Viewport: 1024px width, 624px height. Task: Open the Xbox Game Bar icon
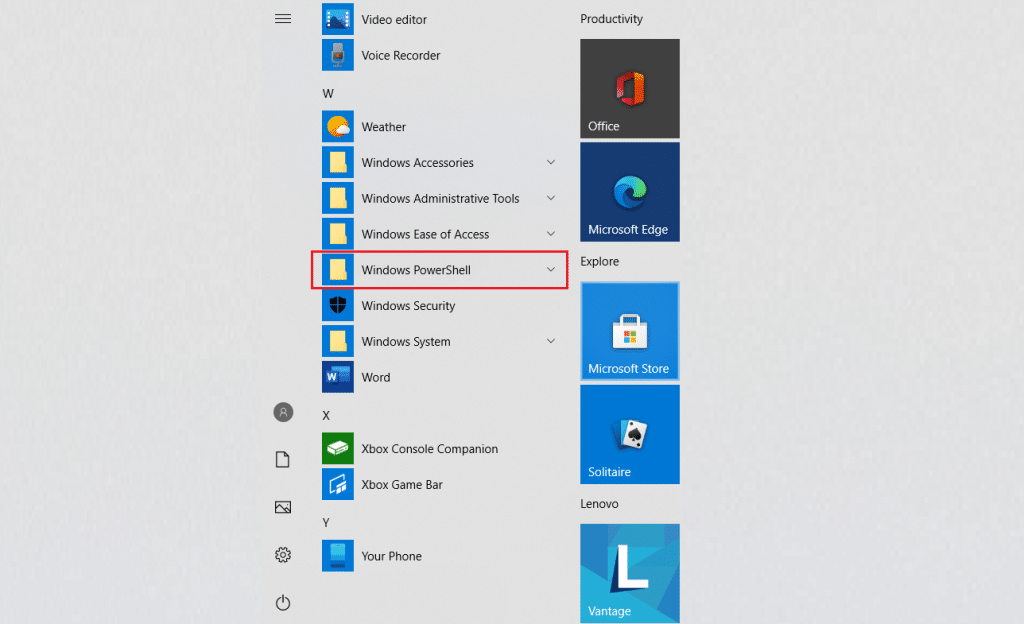point(338,484)
